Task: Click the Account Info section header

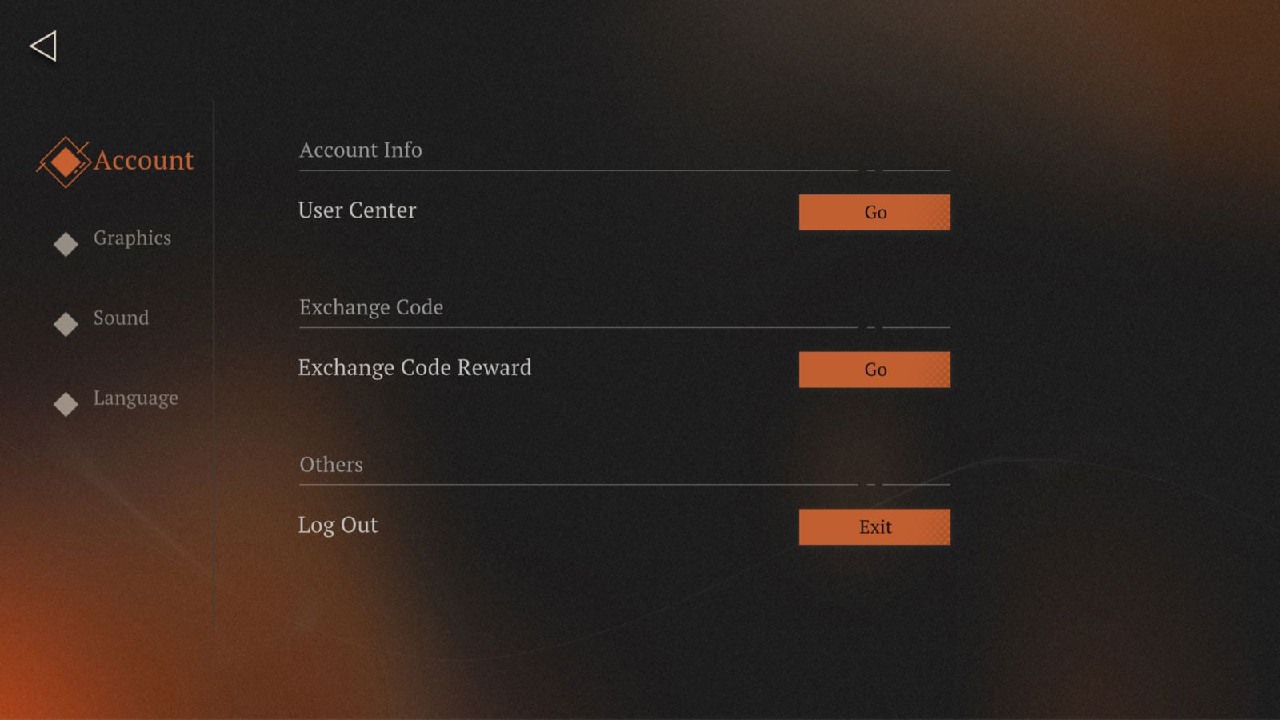Action: [x=360, y=149]
